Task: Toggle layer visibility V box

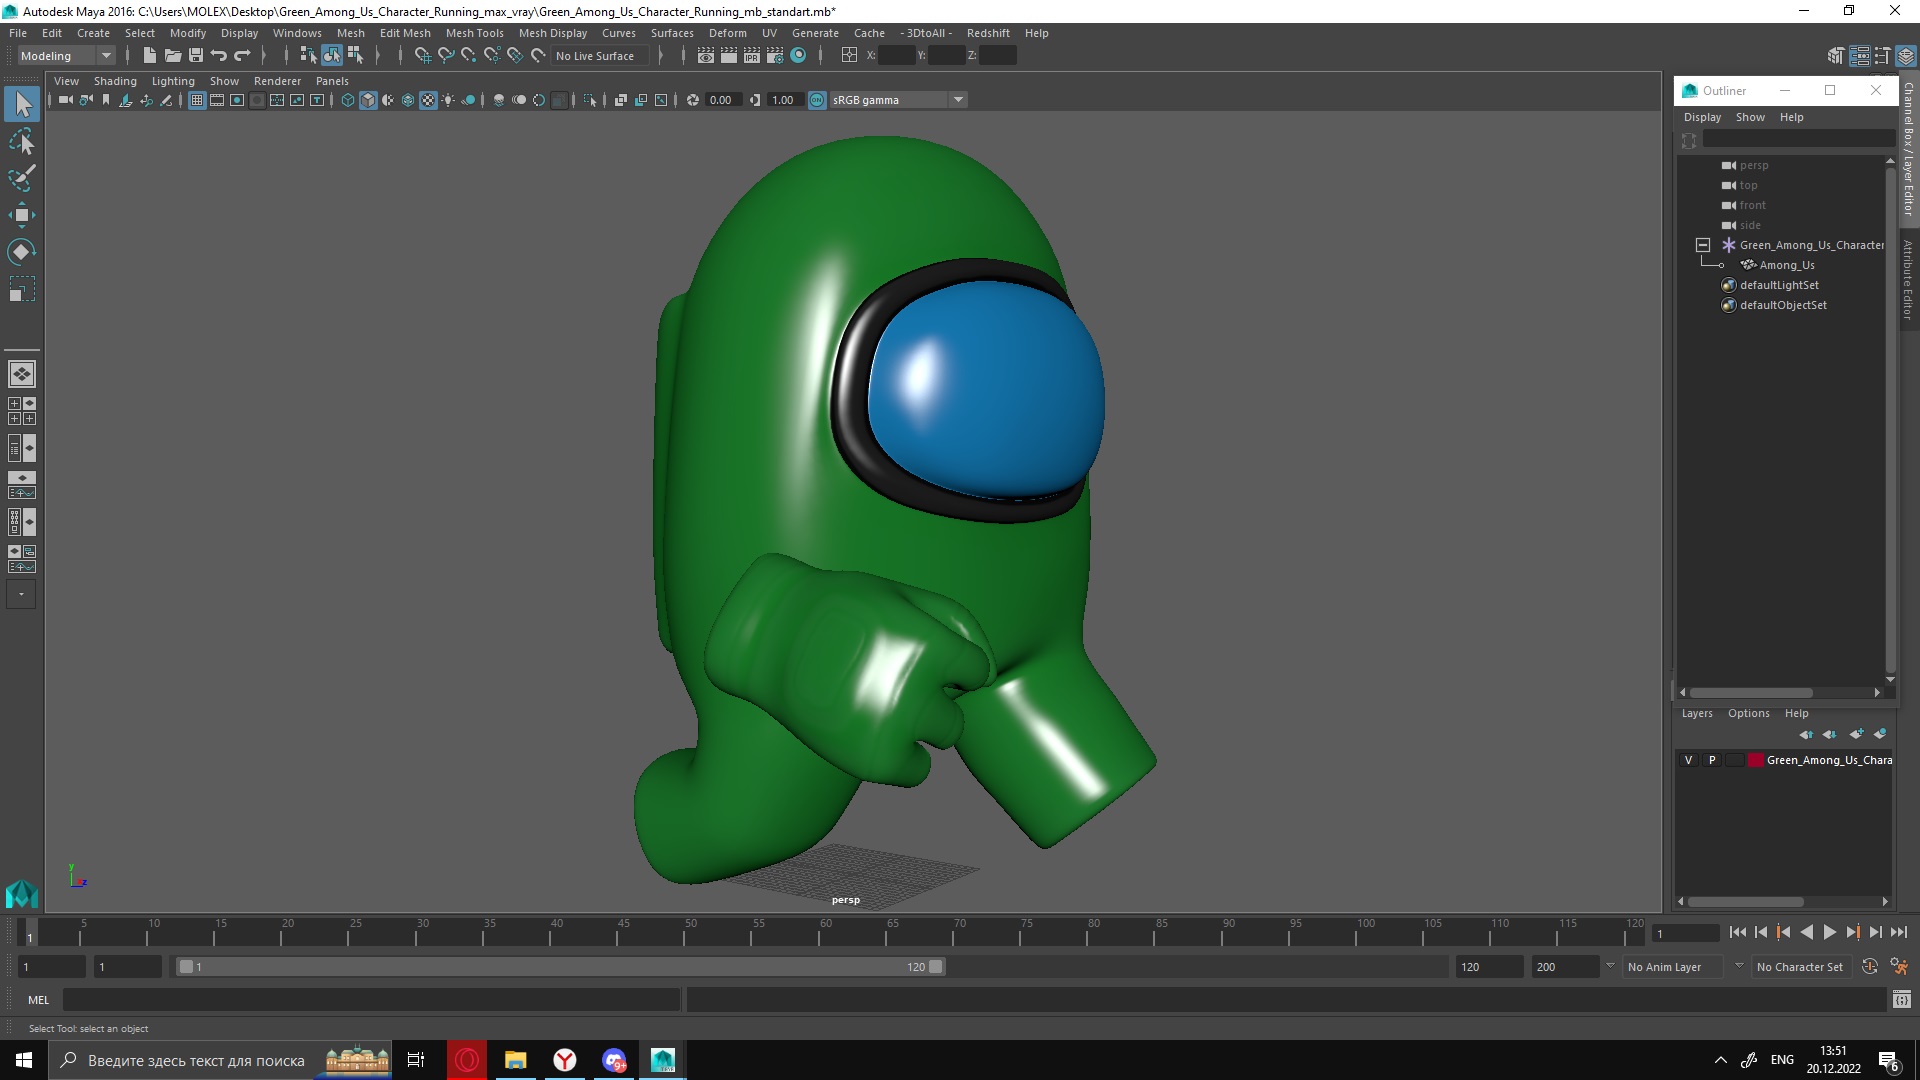Action: coord(1689,760)
